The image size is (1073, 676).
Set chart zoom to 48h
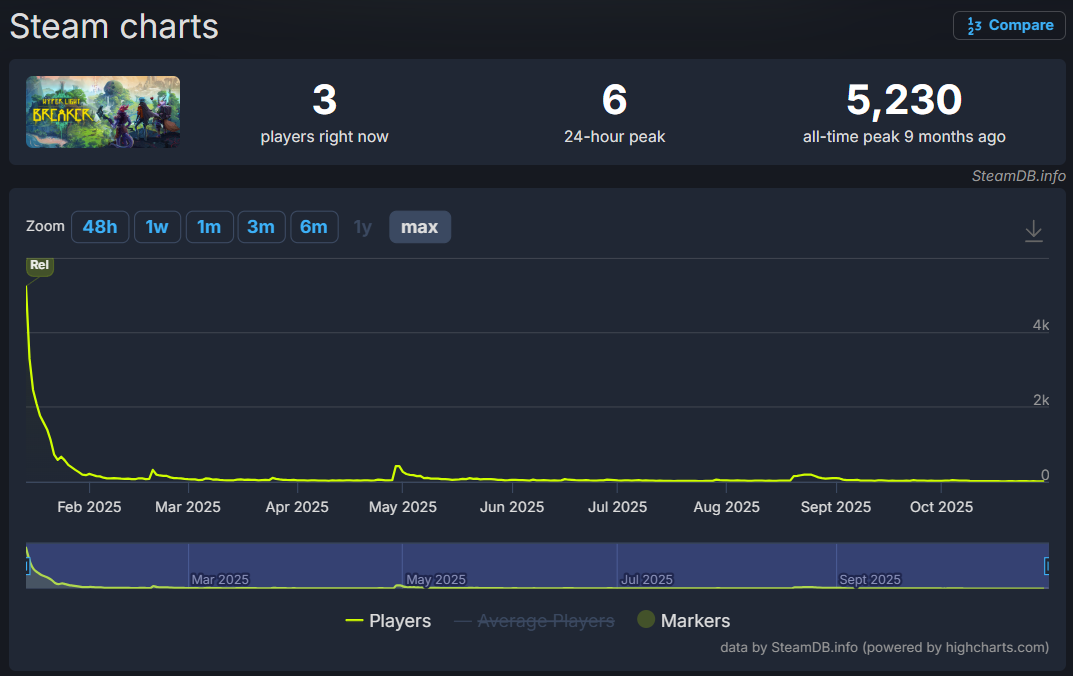point(100,227)
